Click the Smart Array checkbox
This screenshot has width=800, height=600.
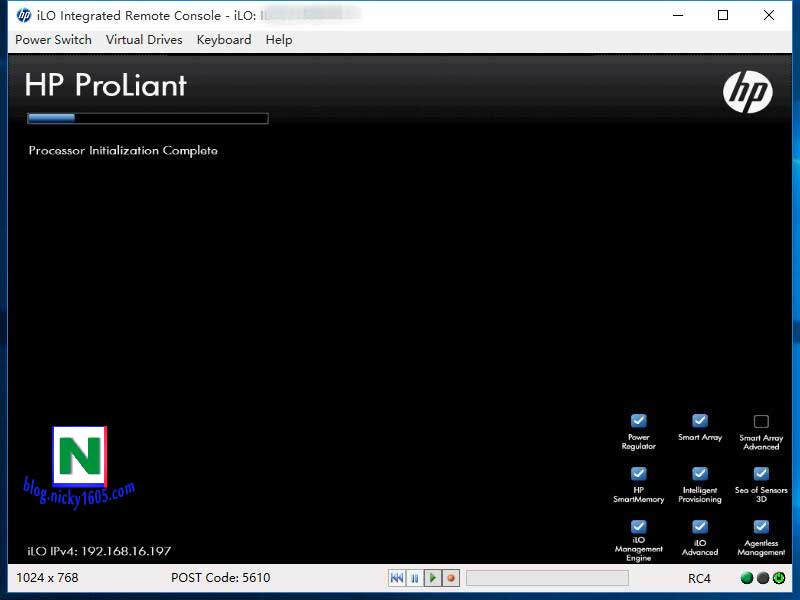pos(700,420)
